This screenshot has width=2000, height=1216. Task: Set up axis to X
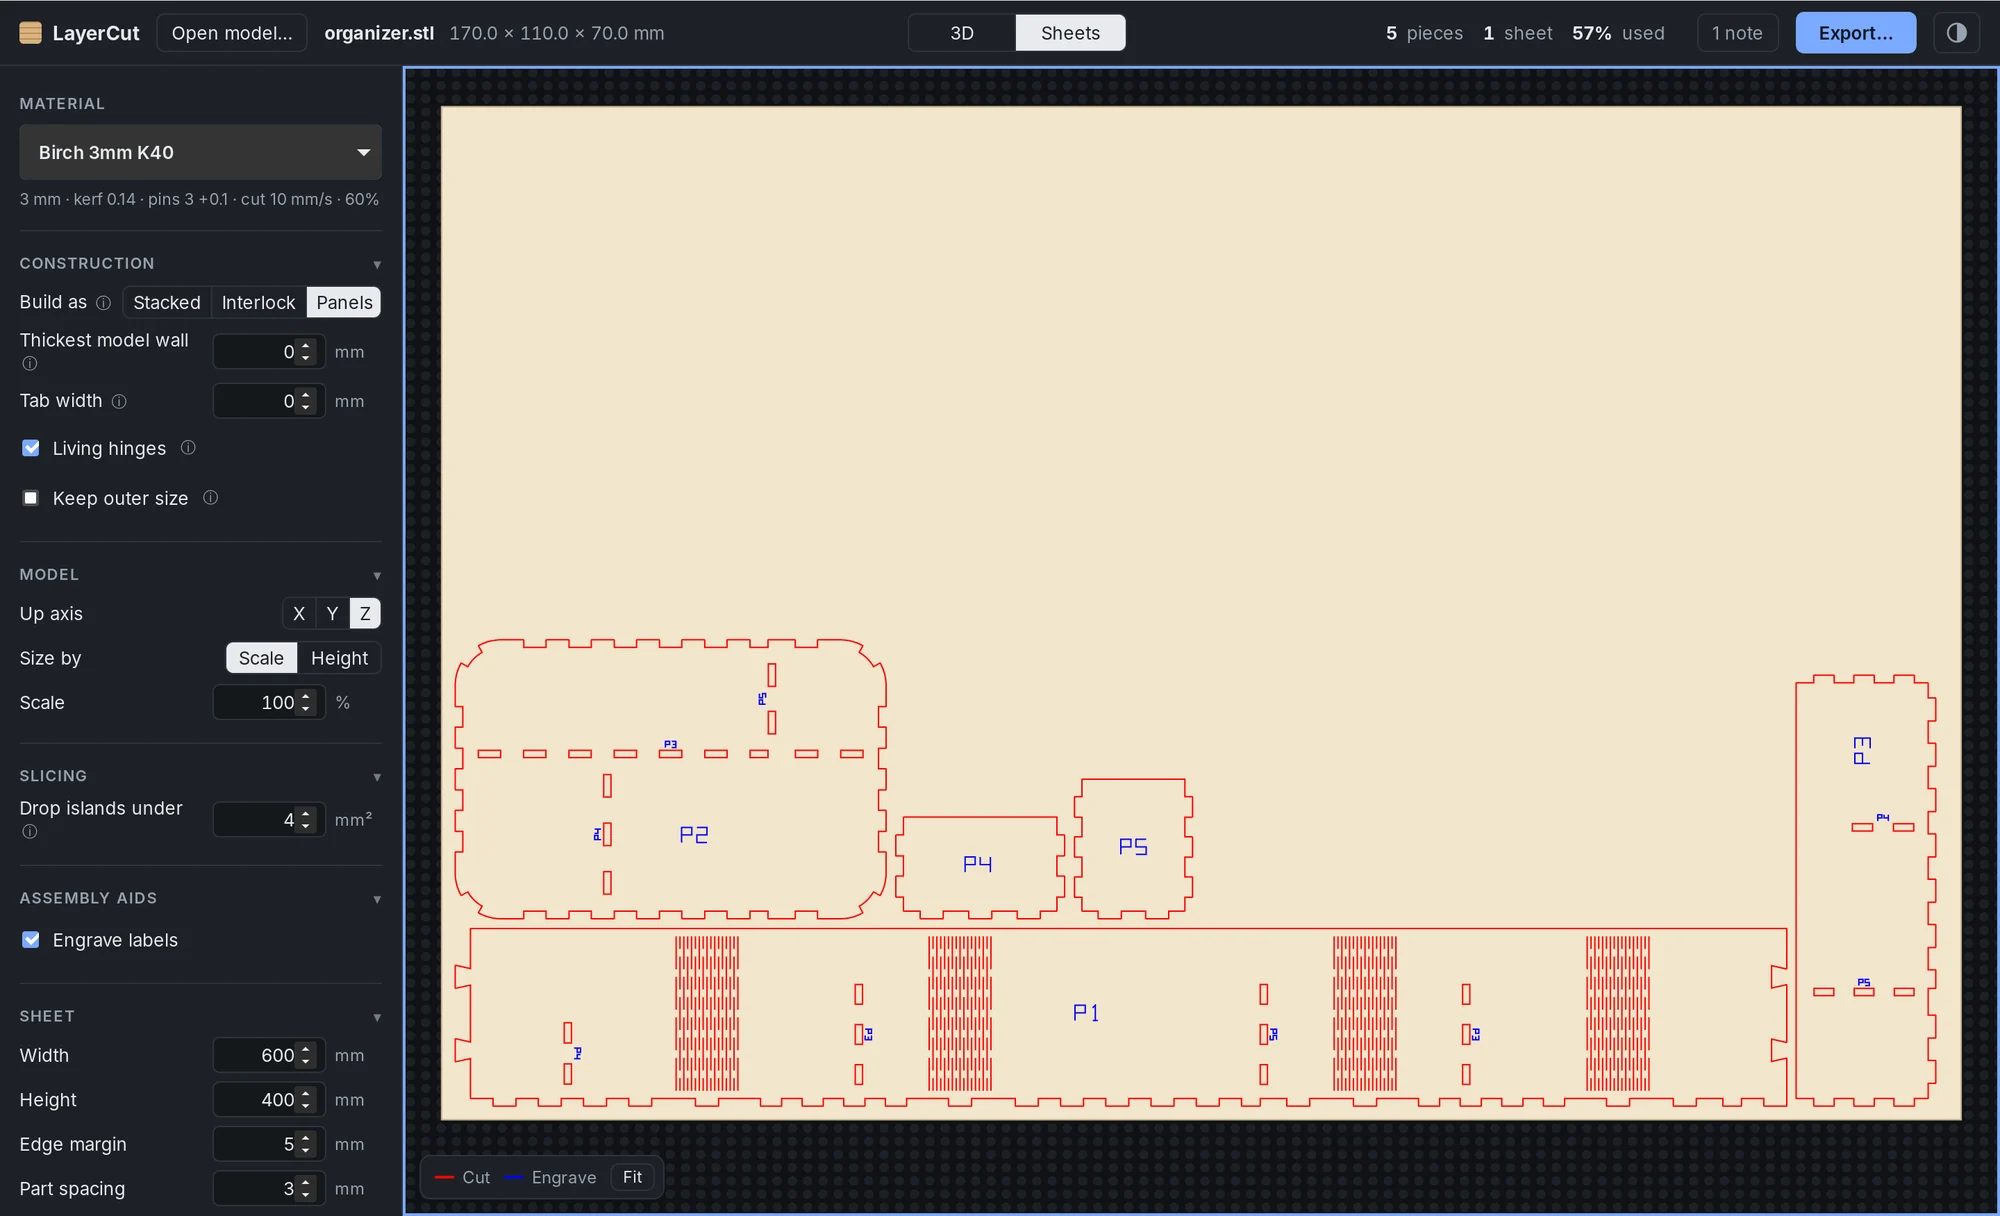click(299, 614)
